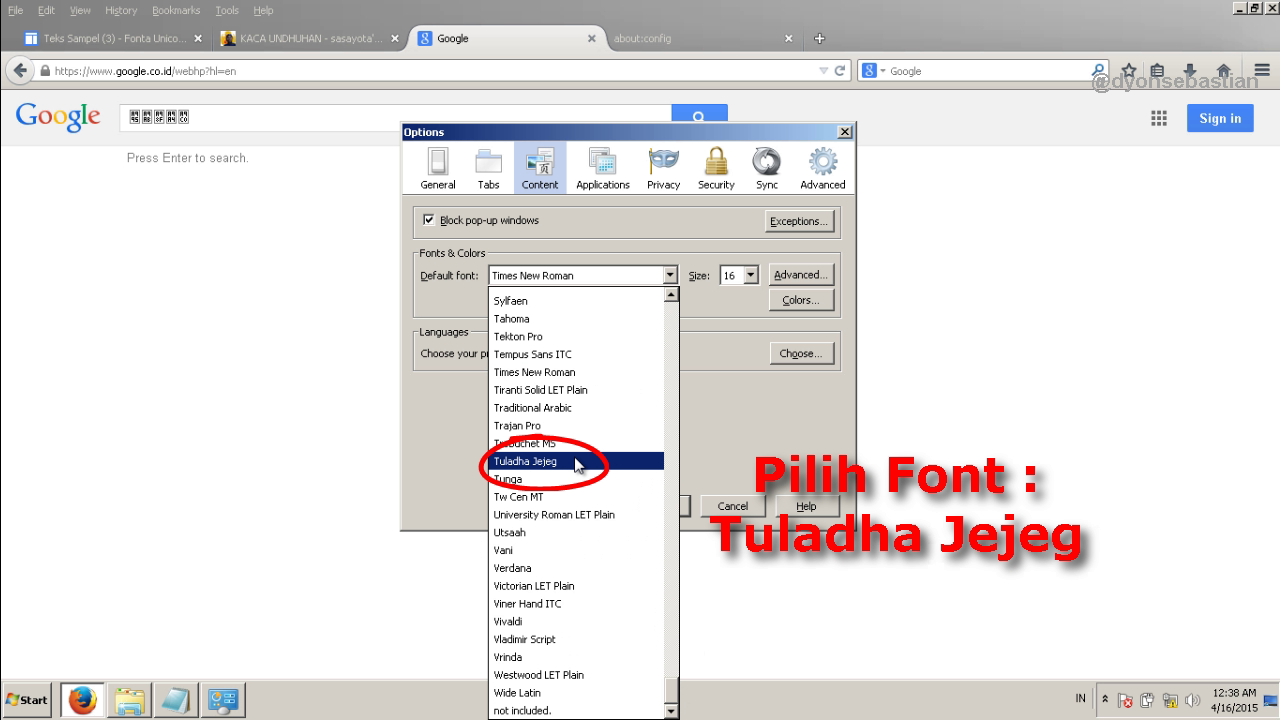The image size is (1280, 720).
Task: Show hidden tray icons
Action: click(x=1105, y=700)
